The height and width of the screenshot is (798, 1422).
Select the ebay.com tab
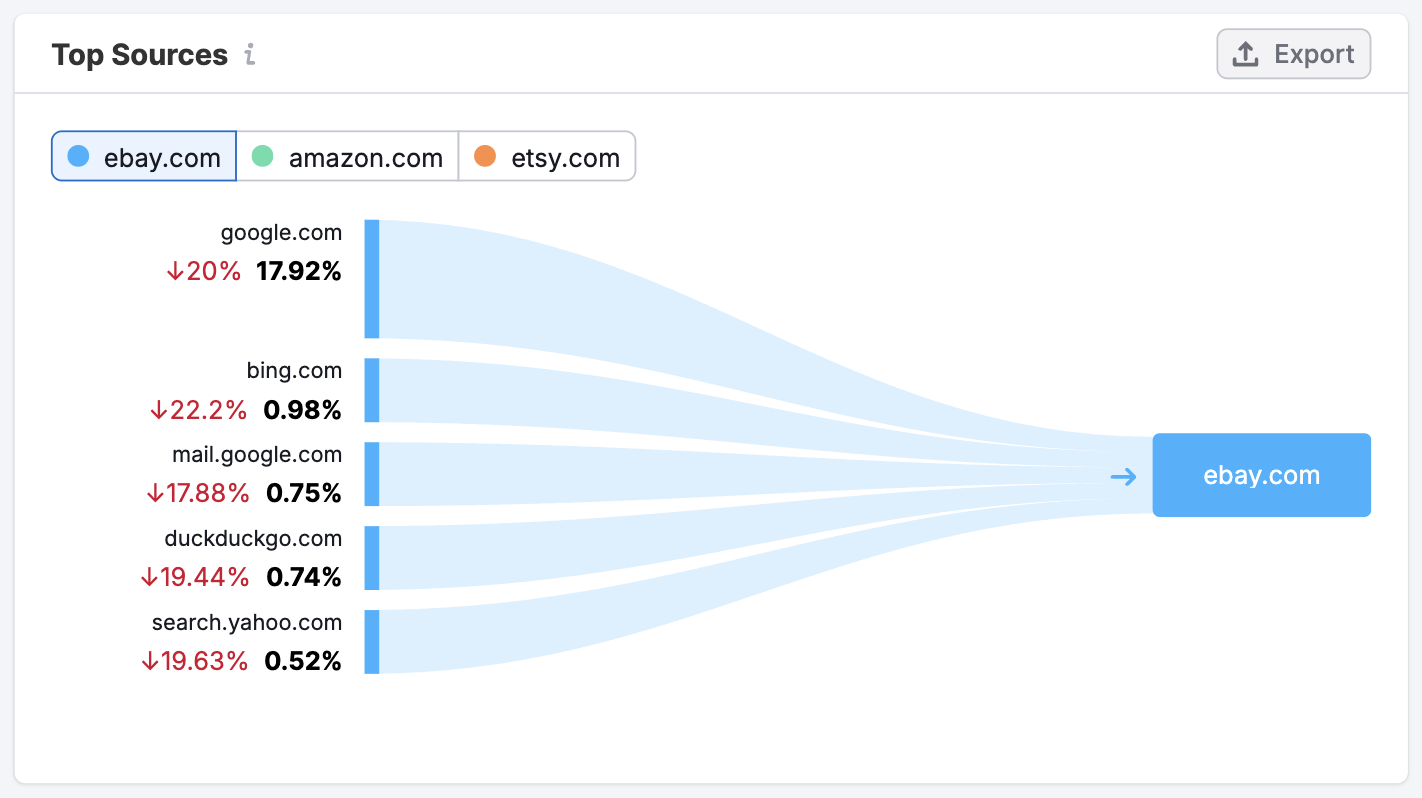144,157
